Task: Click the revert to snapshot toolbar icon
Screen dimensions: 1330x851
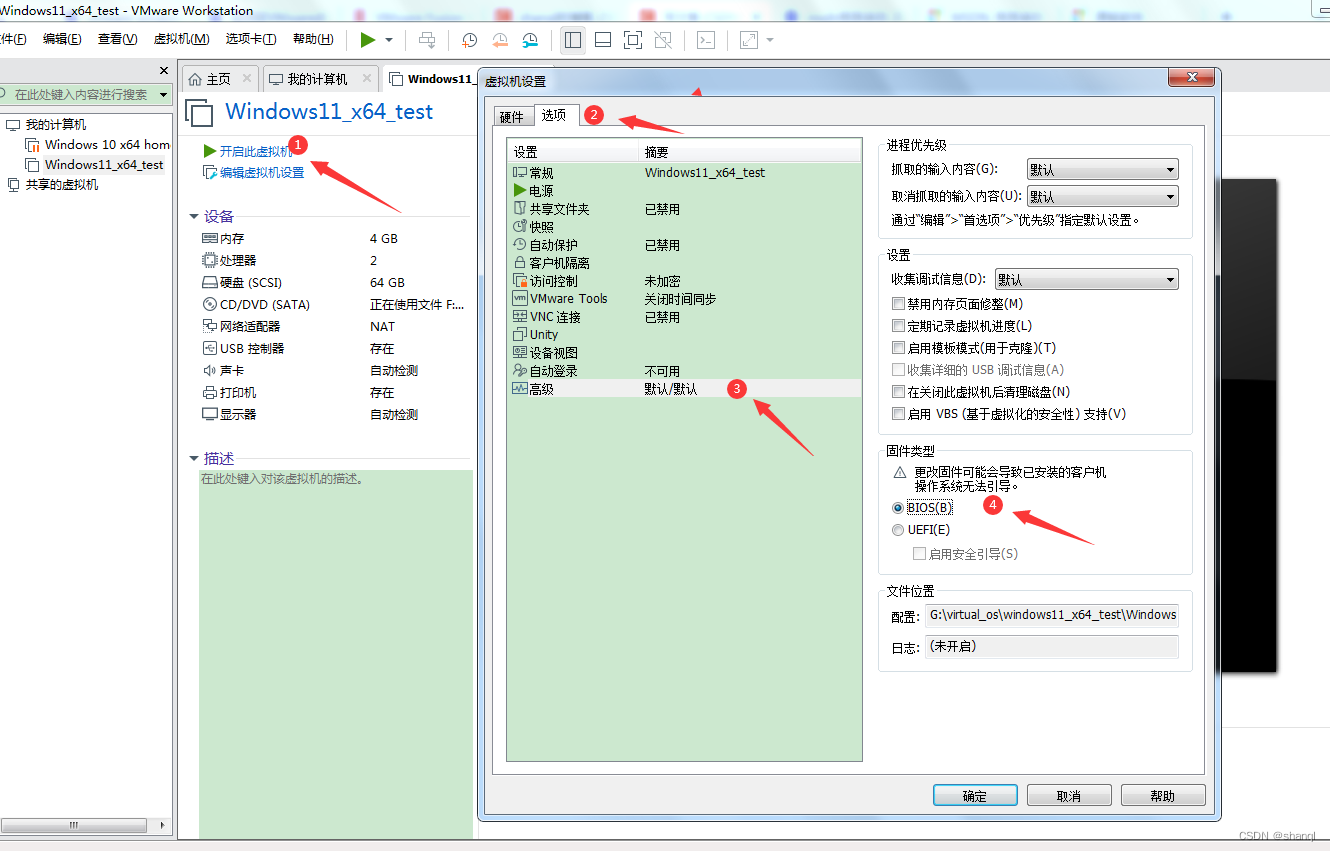Action: [500, 40]
